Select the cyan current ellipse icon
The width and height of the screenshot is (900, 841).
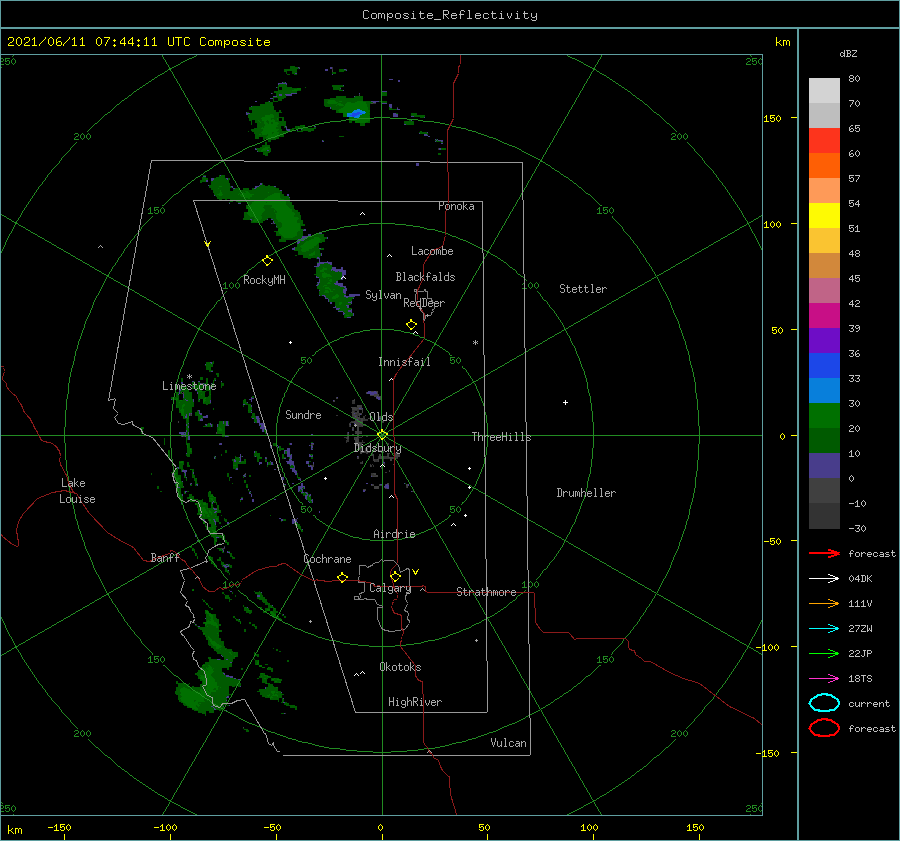click(x=824, y=703)
